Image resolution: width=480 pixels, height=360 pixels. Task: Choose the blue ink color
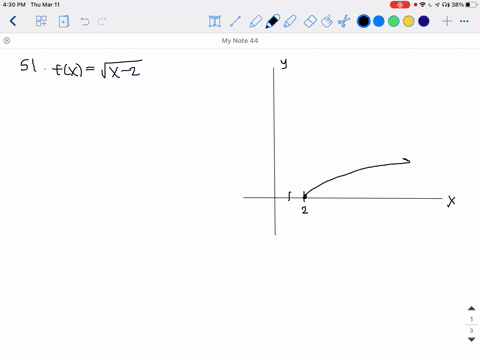pyautogui.click(x=379, y=21)
